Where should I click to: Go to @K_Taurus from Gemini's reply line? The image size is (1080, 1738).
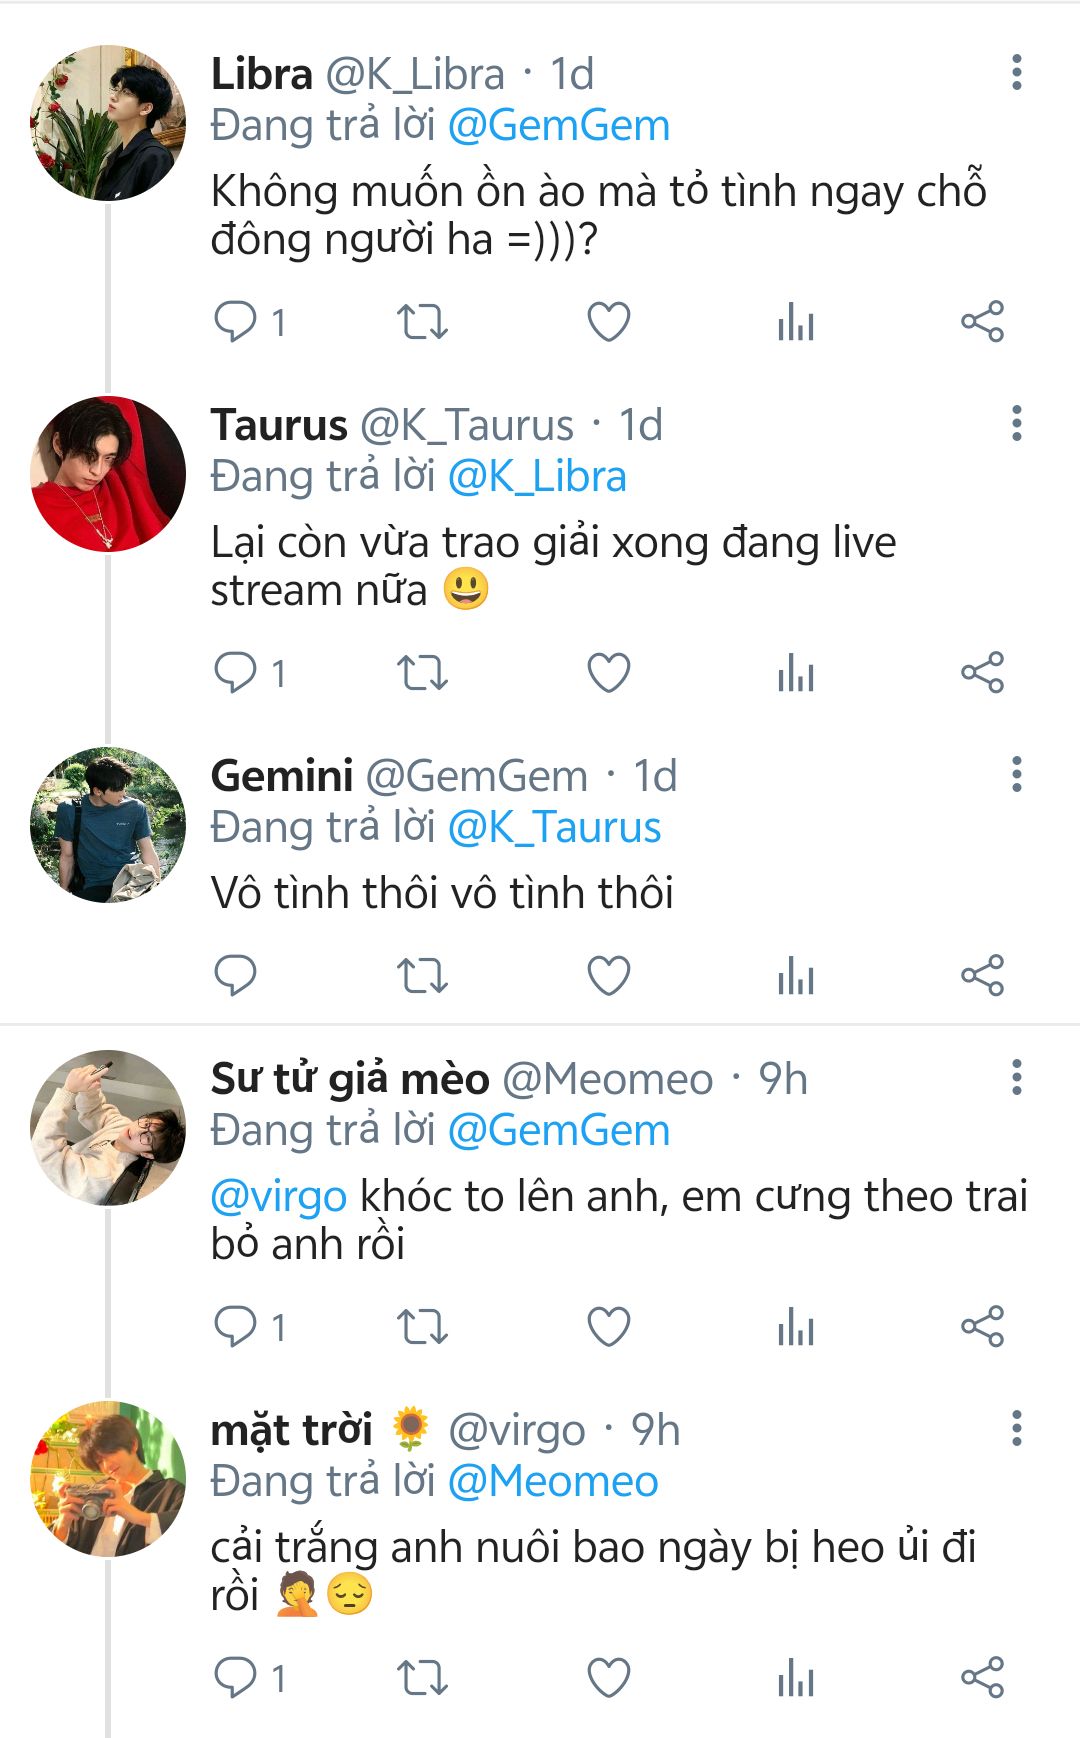pos(554,828)
